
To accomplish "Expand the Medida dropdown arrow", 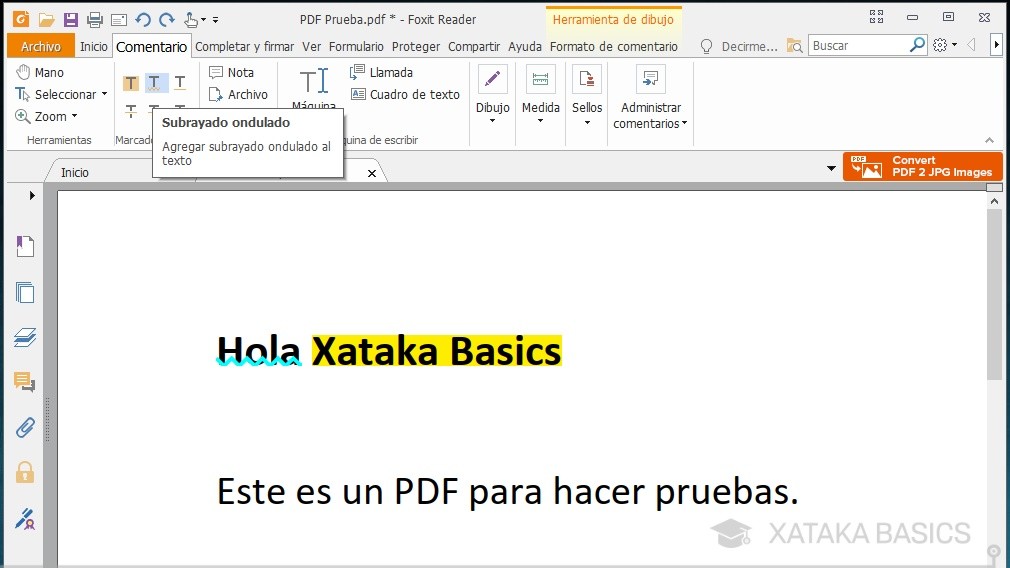I will (540, 120).
